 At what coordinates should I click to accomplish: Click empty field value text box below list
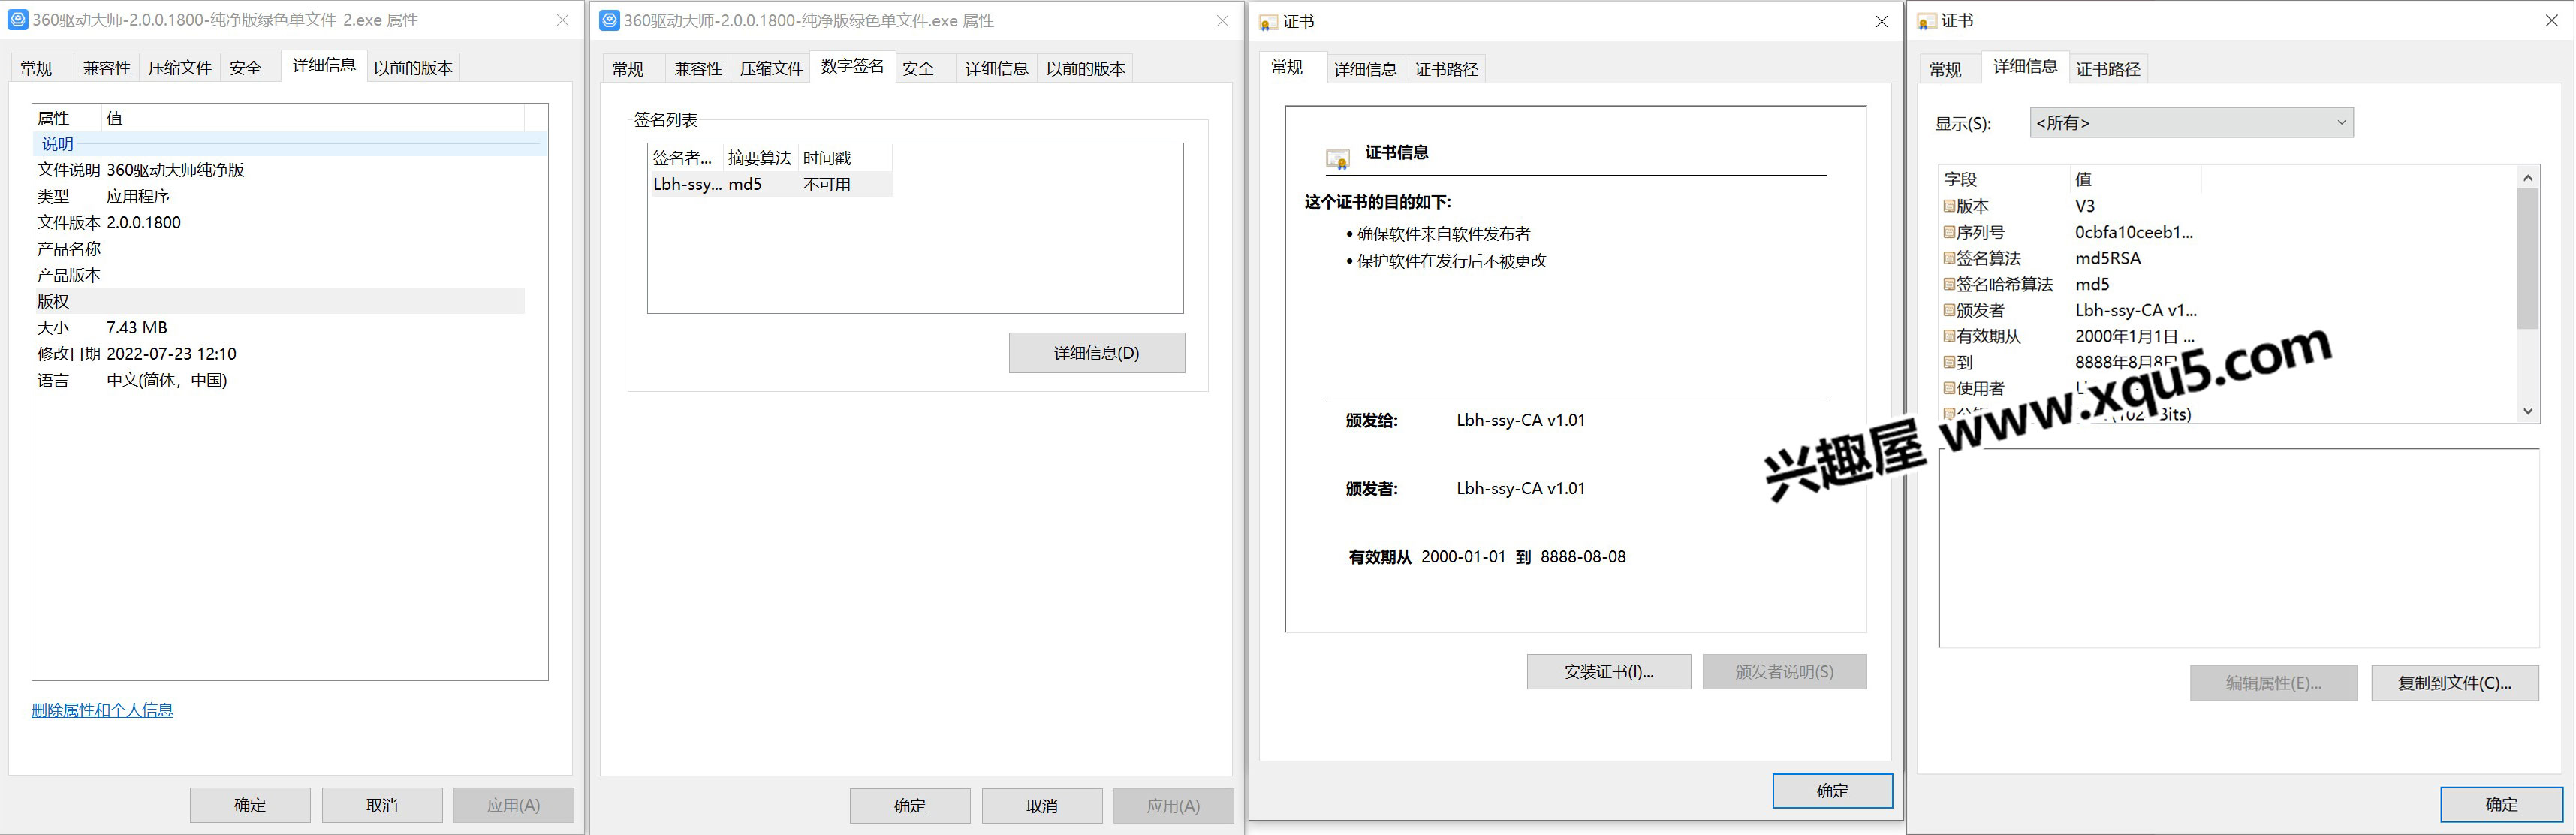(x=2239, y=547)
